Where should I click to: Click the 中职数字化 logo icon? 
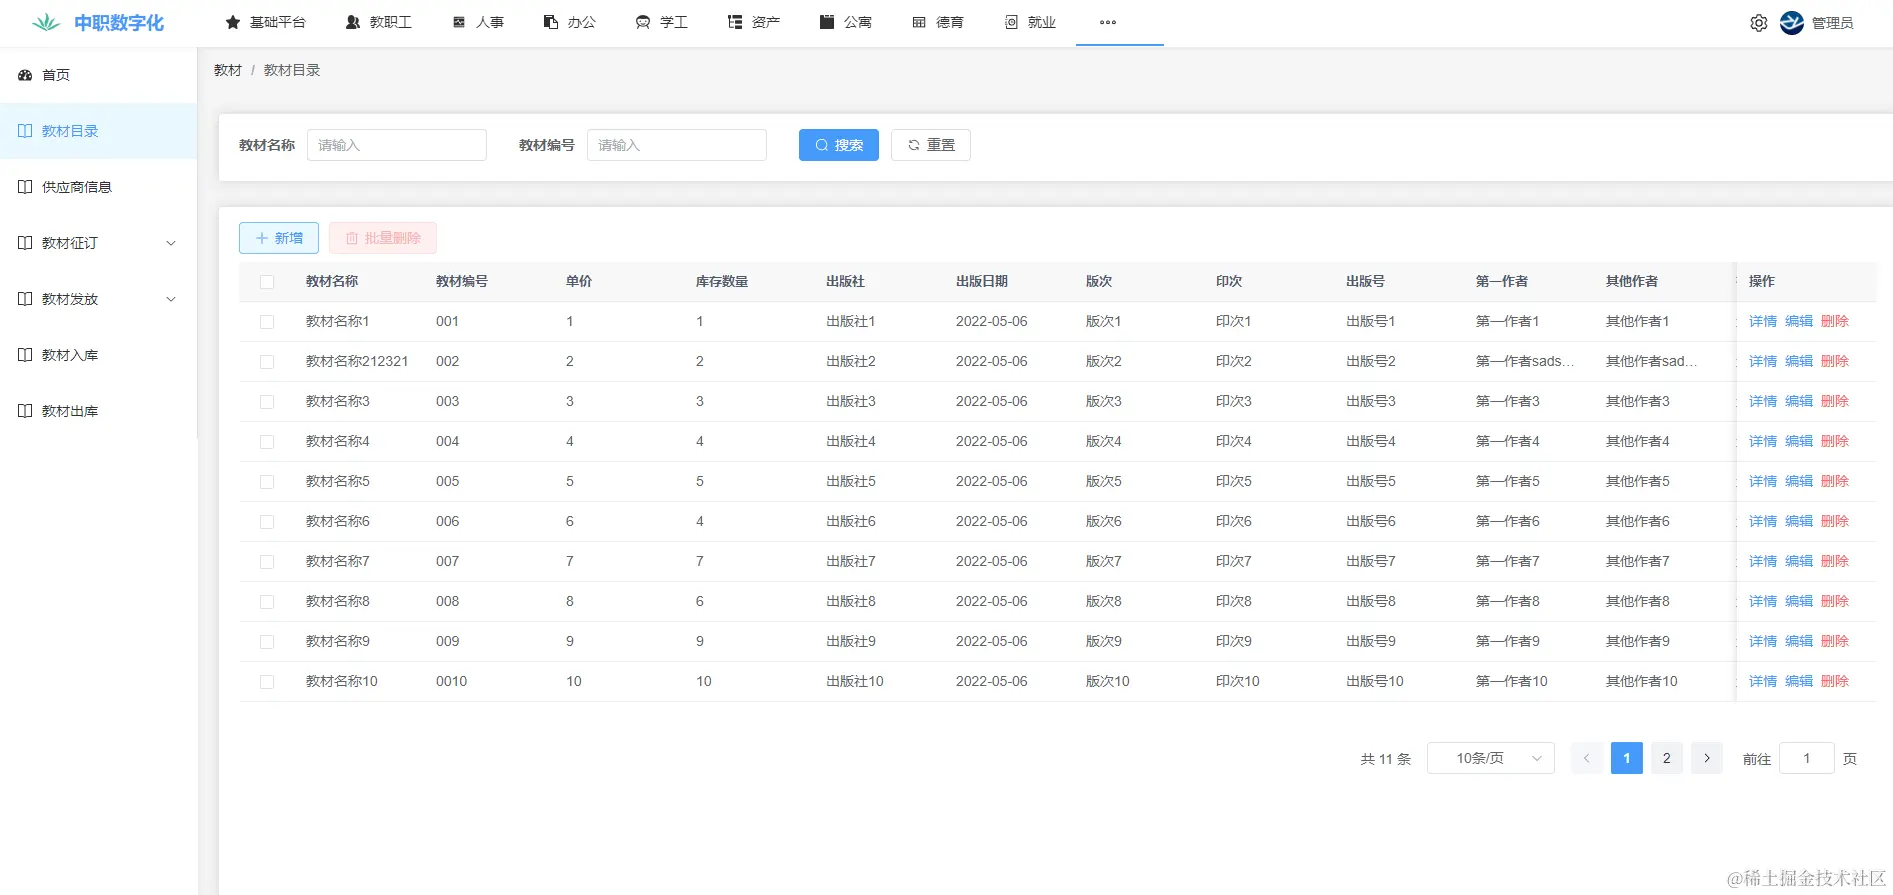(46, 22)
